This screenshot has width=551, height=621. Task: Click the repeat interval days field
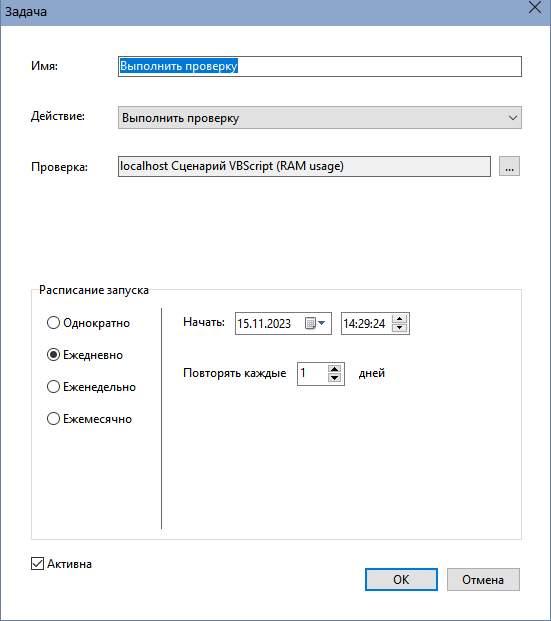313,373
